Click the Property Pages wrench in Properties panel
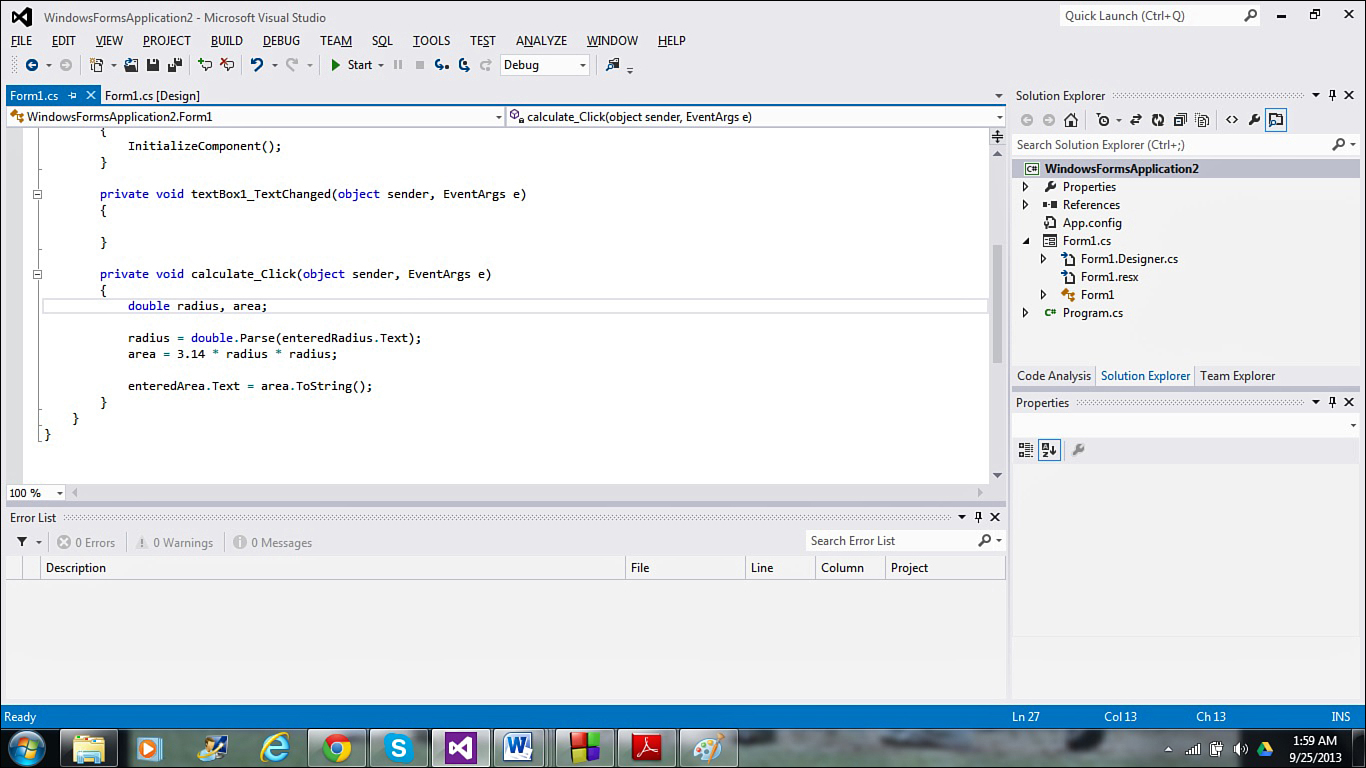 coord(1078,450)
